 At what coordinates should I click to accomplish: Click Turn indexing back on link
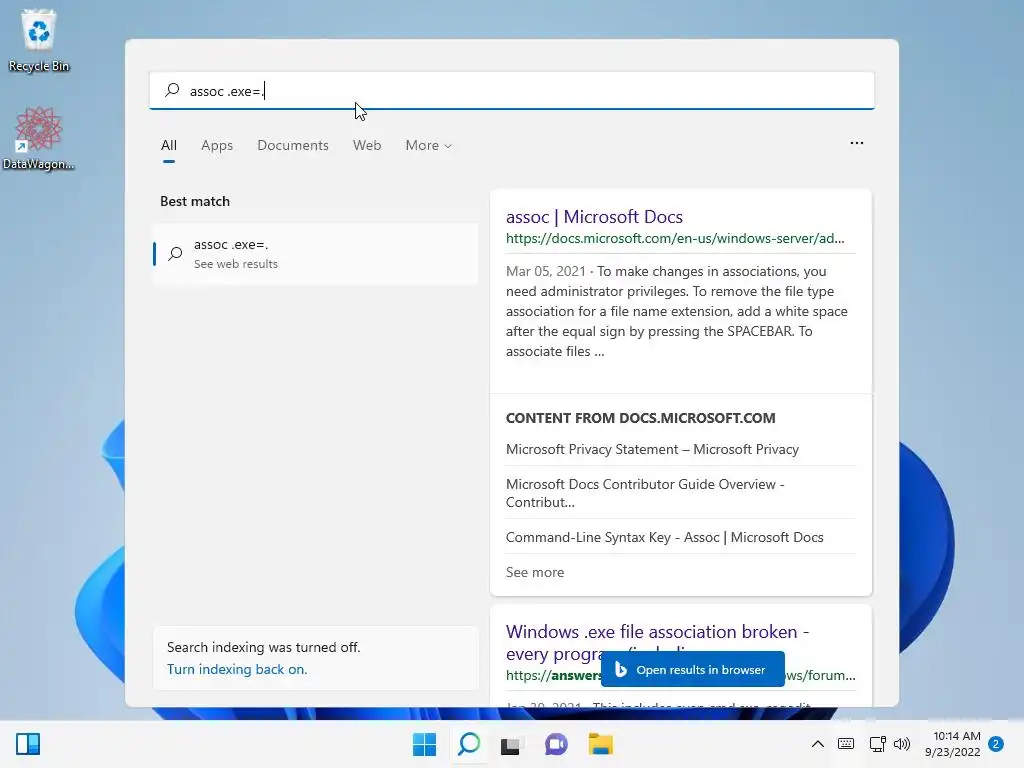click(x=237, y=669)
